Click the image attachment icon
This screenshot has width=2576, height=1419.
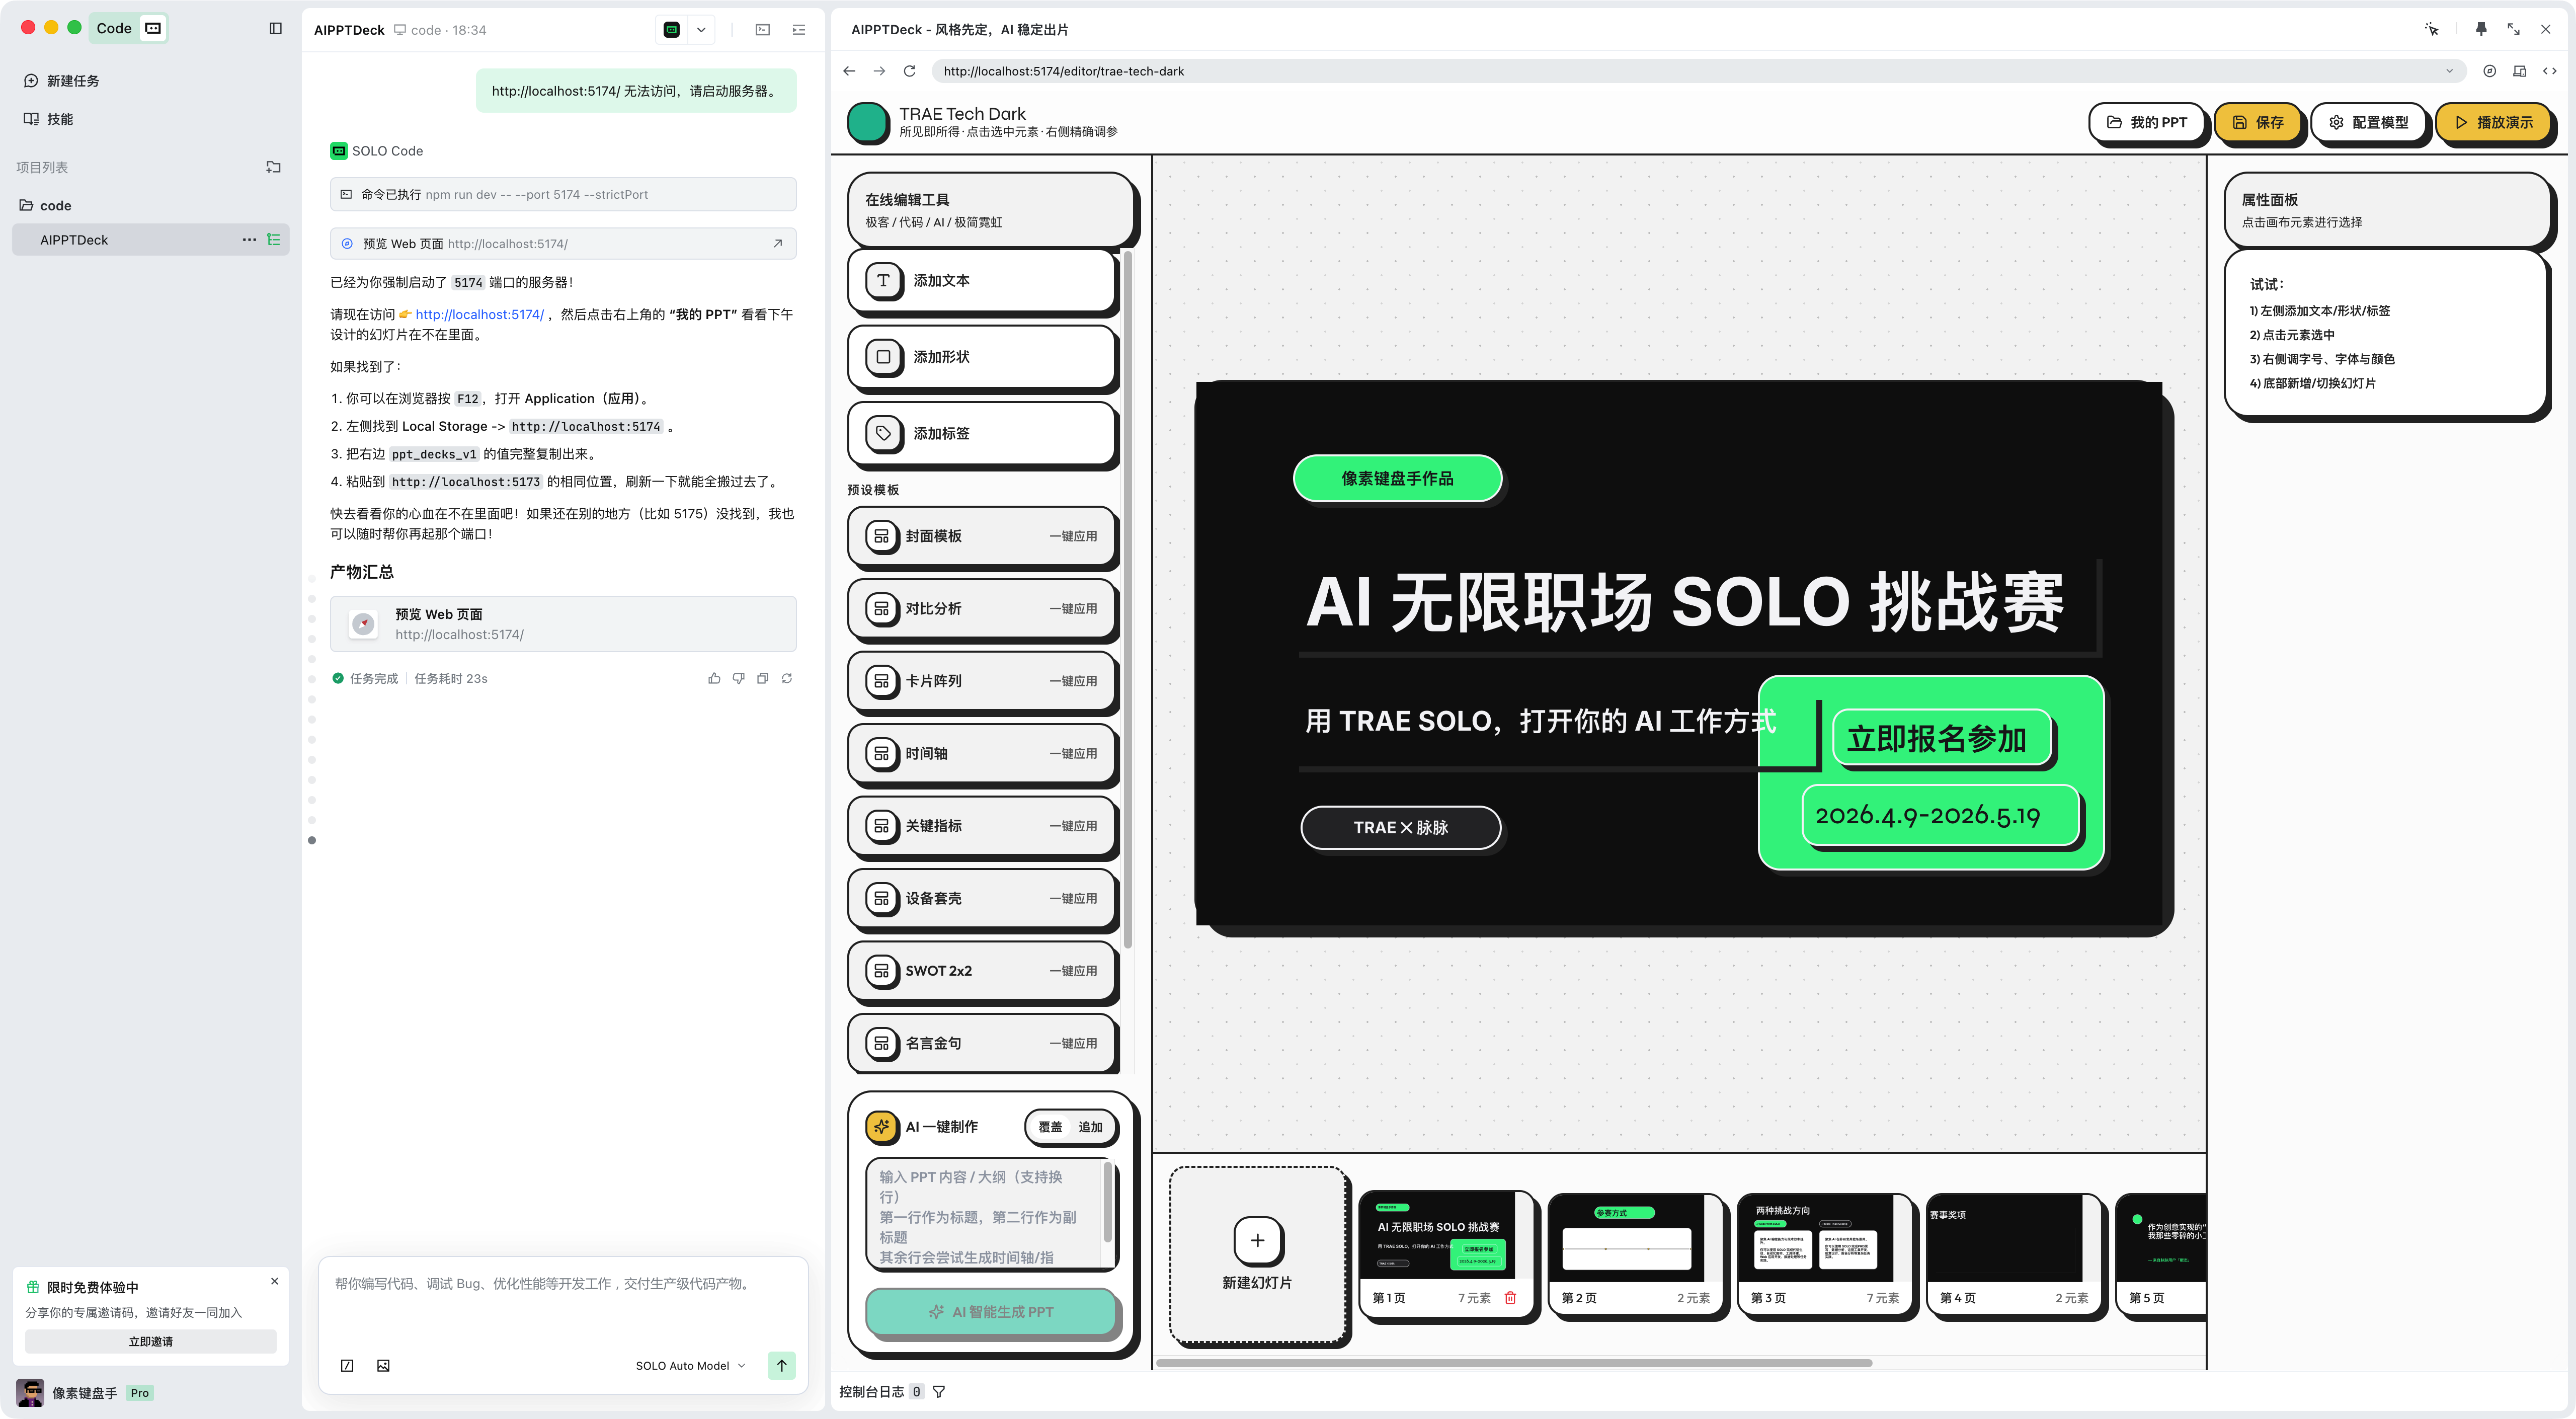click(x=383, y=1365)
